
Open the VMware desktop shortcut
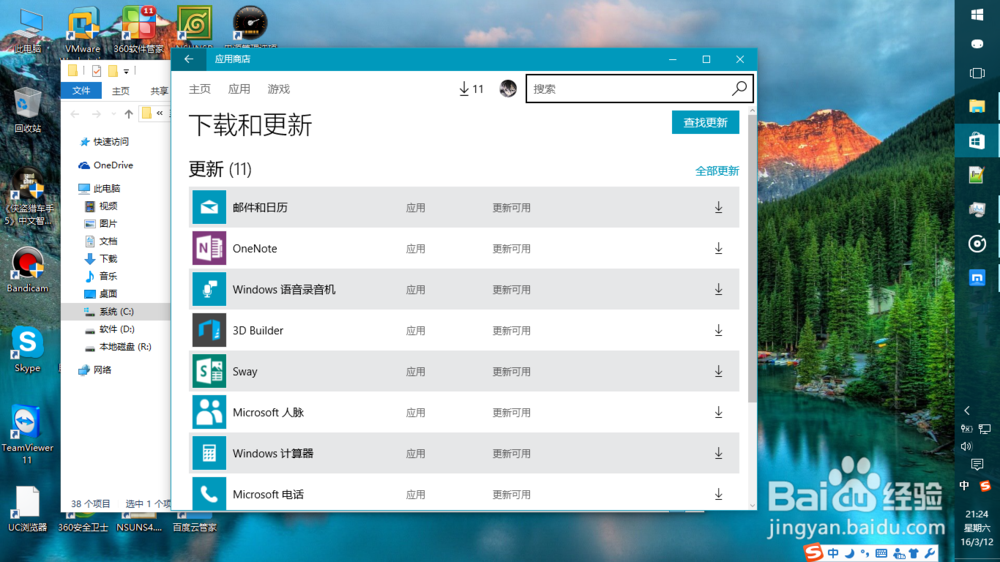pos(82,30)
